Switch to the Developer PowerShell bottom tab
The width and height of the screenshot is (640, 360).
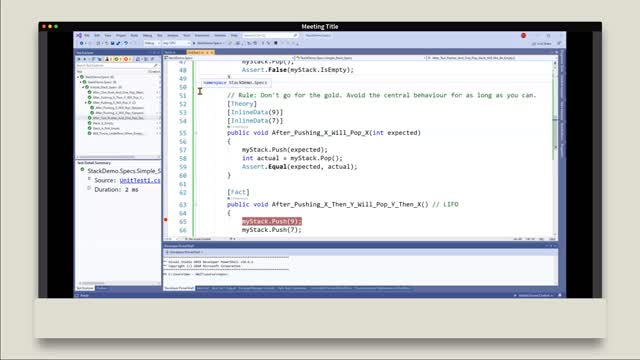coord(179,289)
